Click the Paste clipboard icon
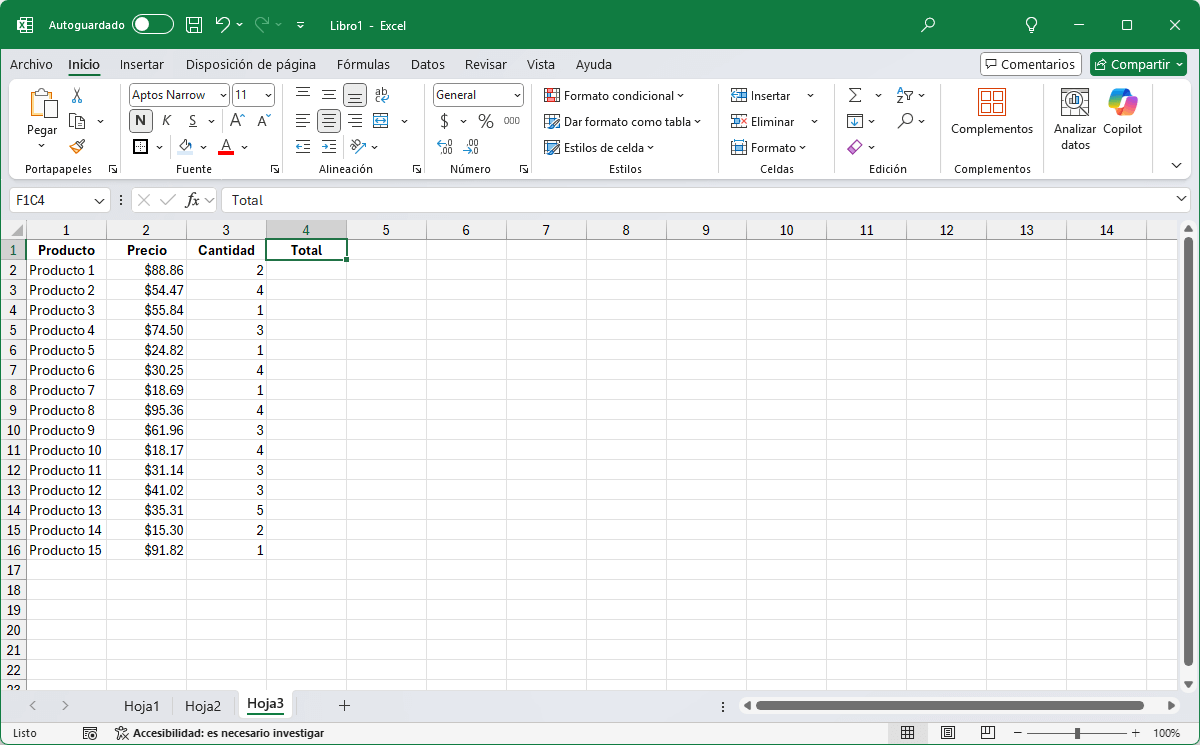The height and width of the screenshot is (745, 1200). click(42, 103)
